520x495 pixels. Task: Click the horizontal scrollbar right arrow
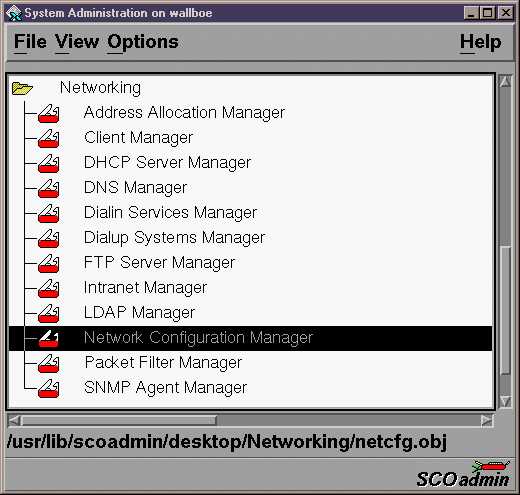pos(487,421)
